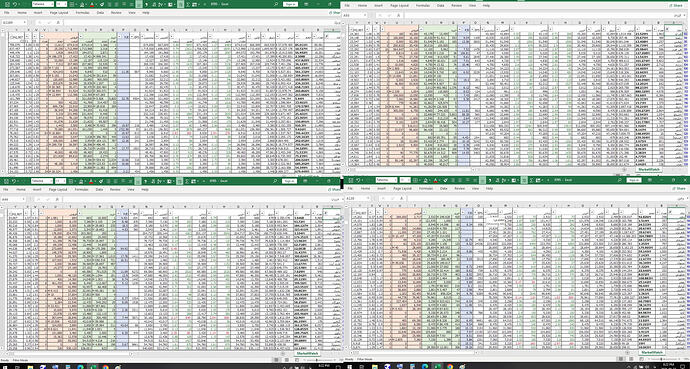This screenshot has width=690, height=369.
Task: Click Chrome icon in left taskbar
Action: tap(105, 366)
